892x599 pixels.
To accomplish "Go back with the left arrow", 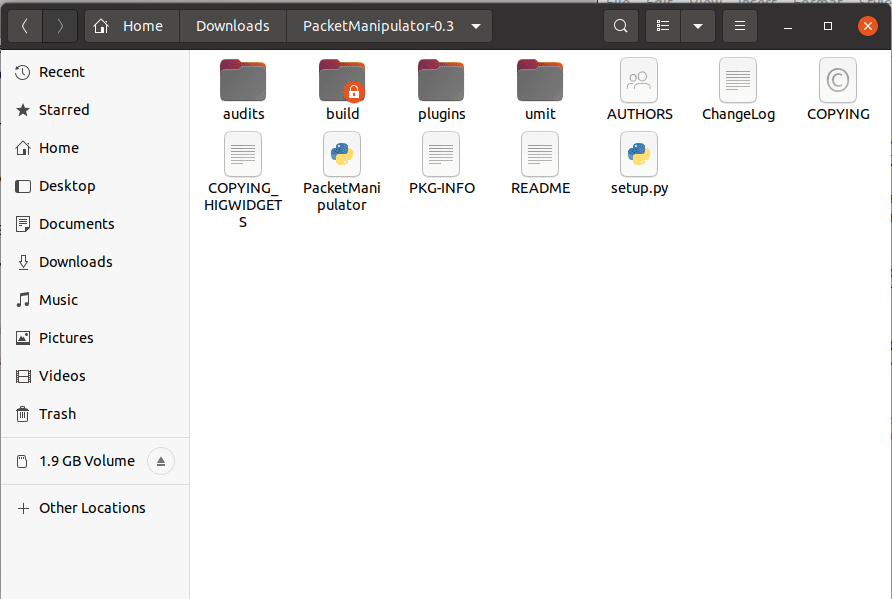I will pyautogui.click(x=25, y=26).
